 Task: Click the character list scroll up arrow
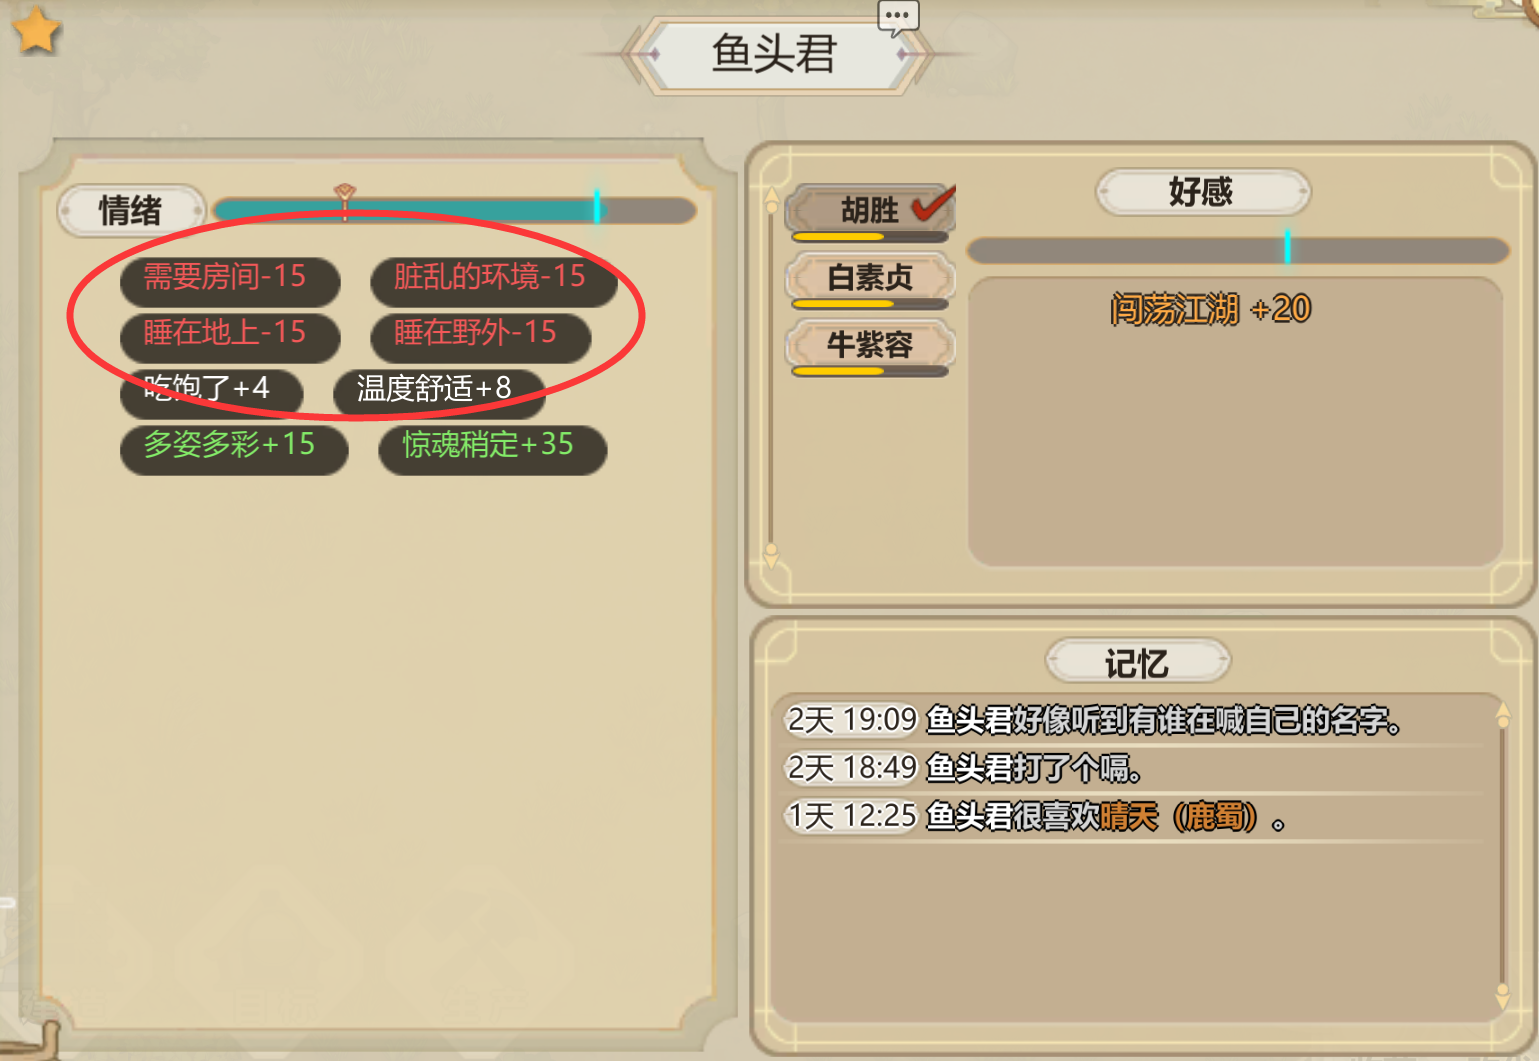click(x=771, y=200)
